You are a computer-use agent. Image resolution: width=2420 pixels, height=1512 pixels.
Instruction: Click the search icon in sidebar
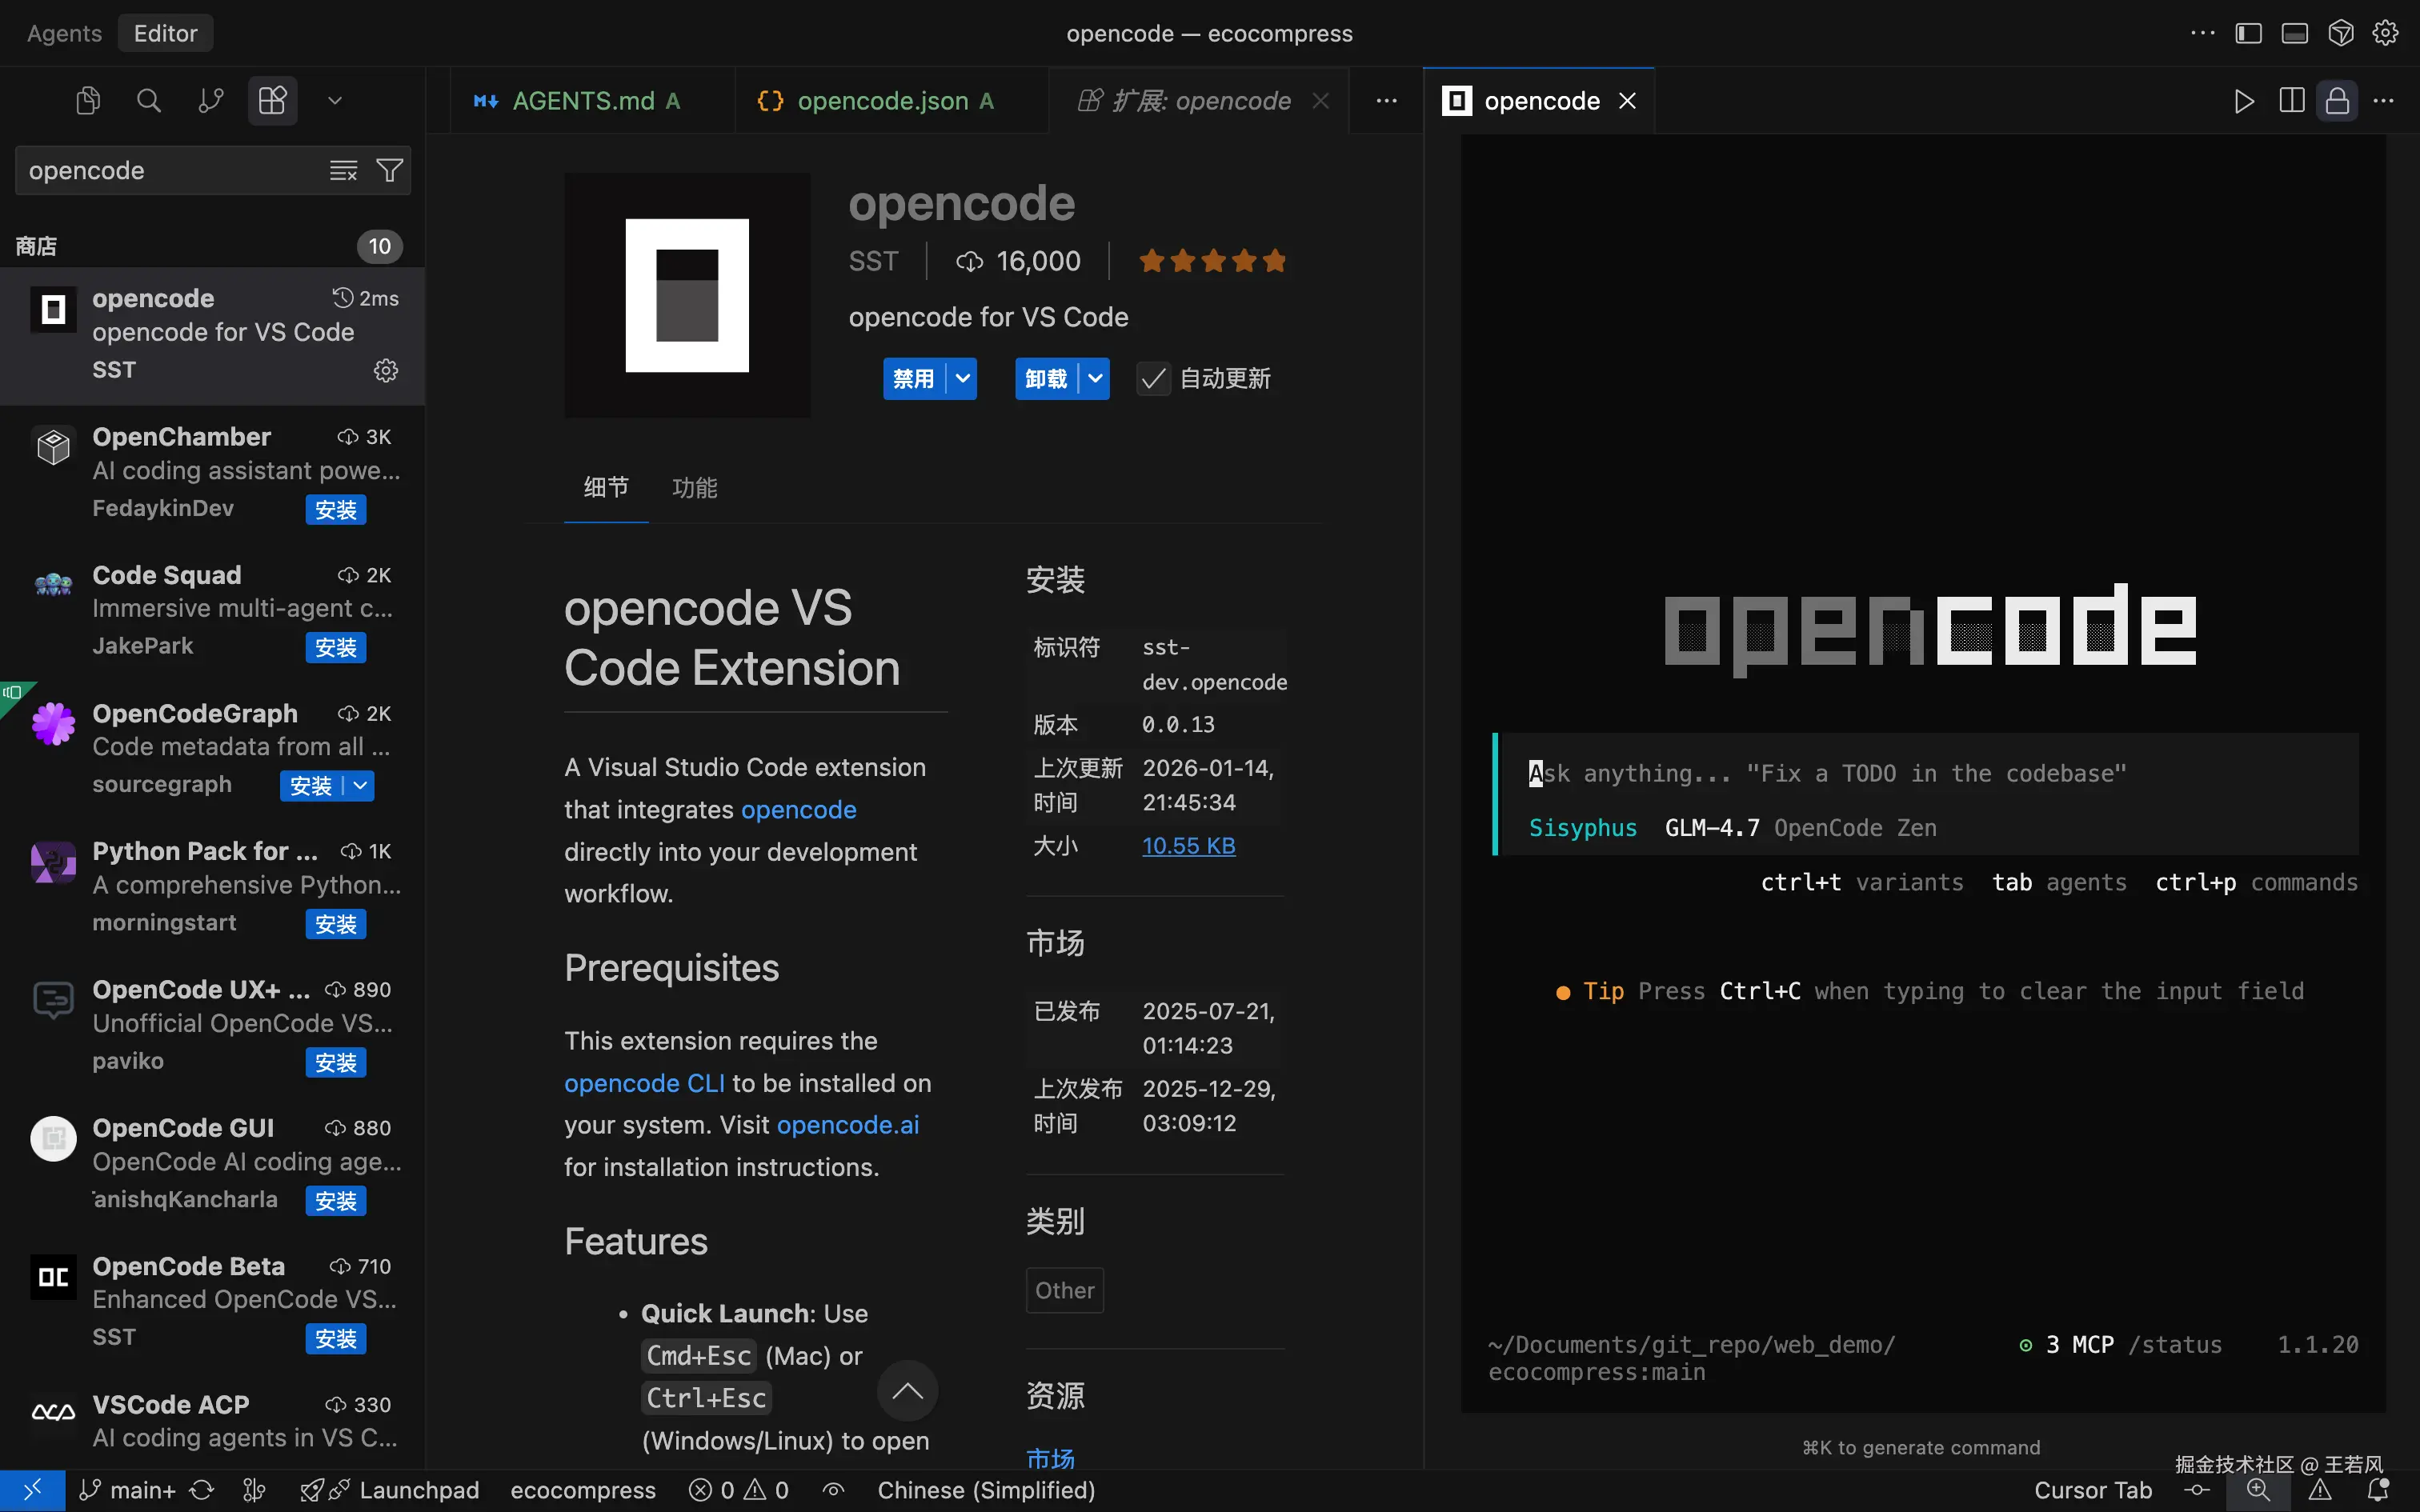point(148,101)
